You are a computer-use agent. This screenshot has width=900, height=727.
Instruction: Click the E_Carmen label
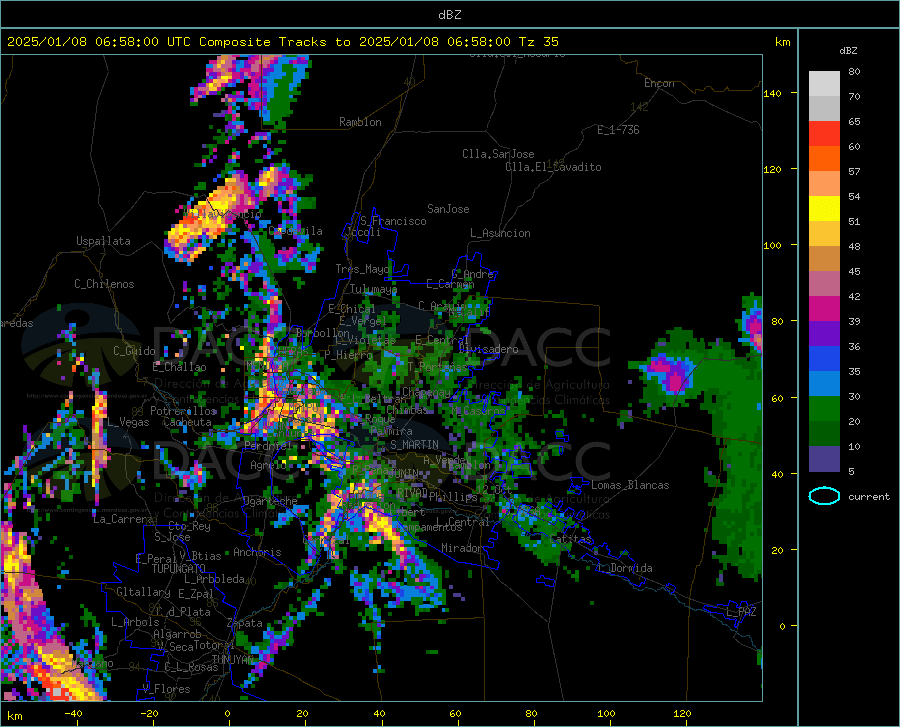(450, 284)
